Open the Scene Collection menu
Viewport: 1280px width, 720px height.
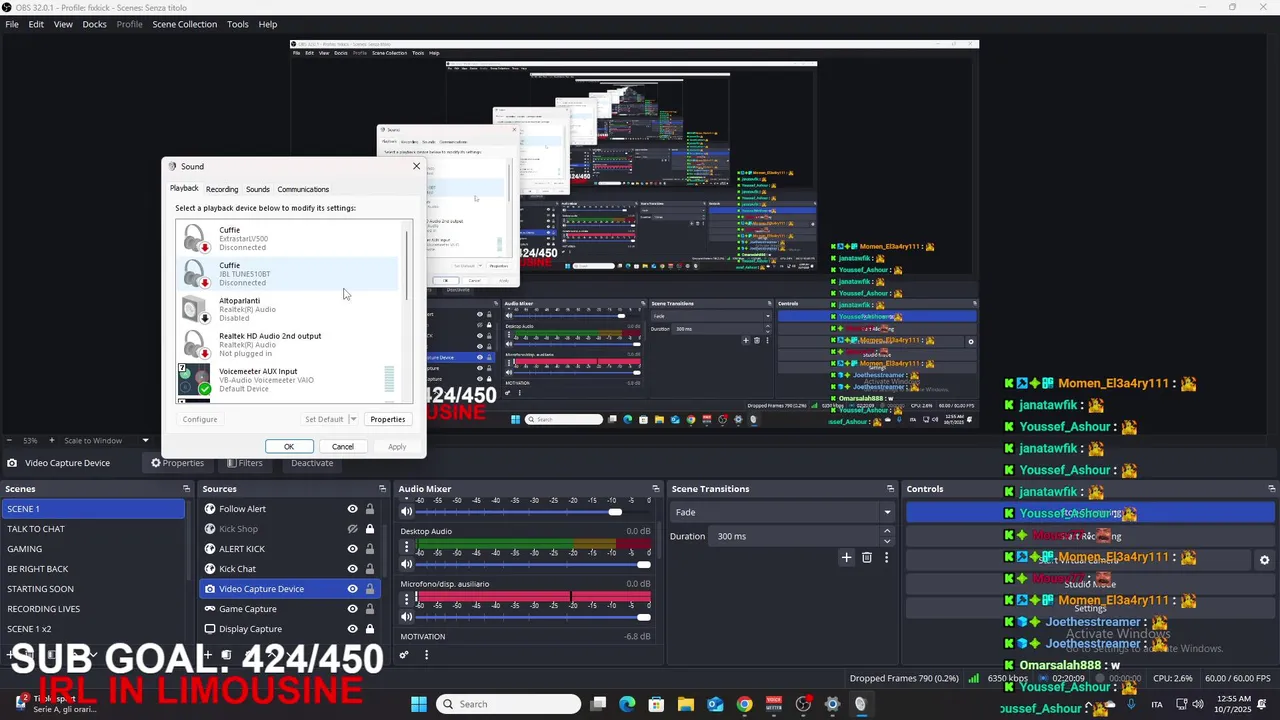pos(184,24)
